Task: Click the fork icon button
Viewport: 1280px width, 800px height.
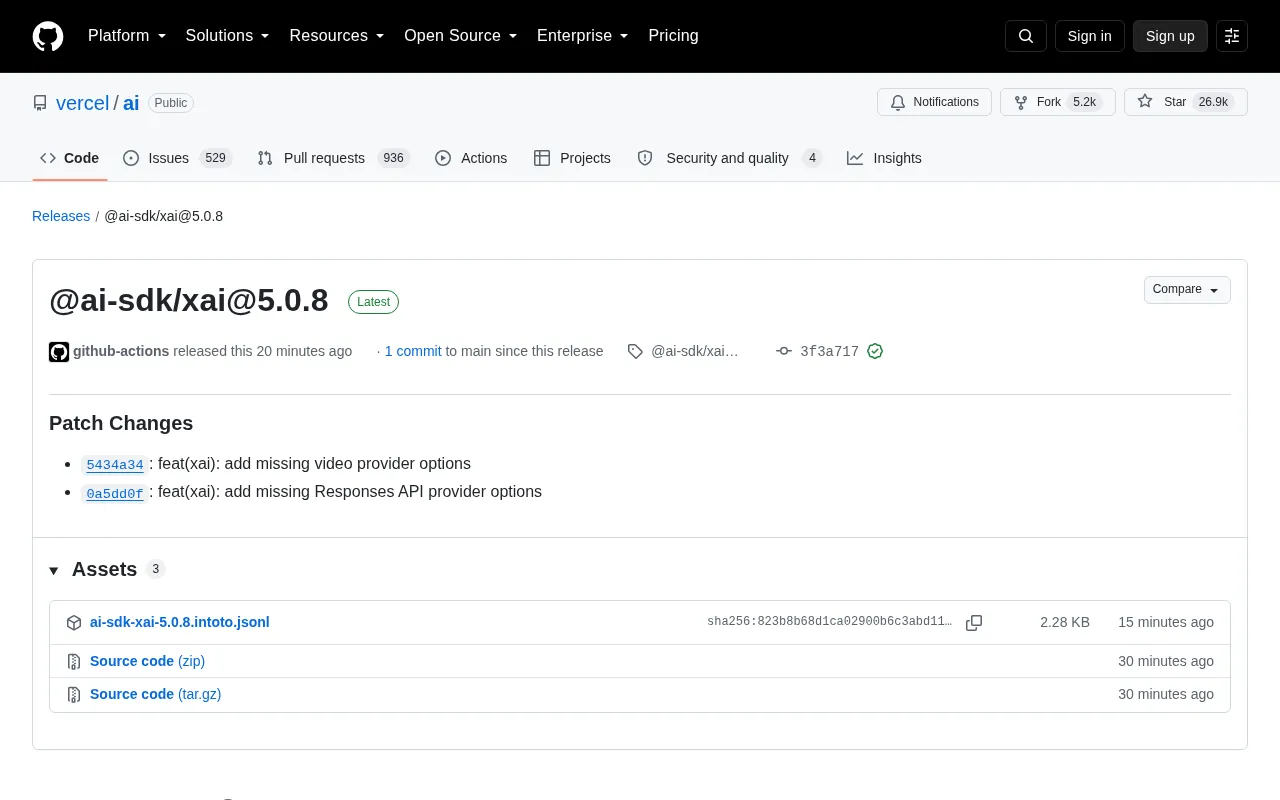Action: pyautogui.click(x=1020, y=102)
